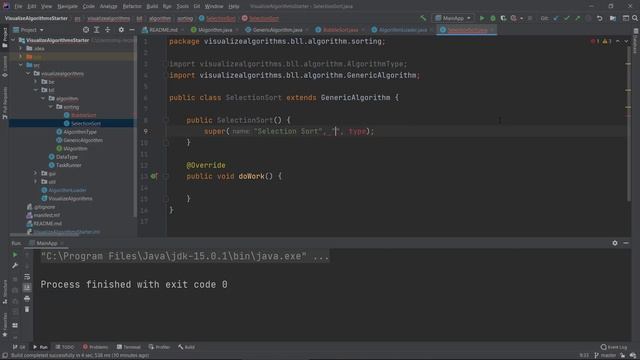Hide Run panel with minus icon
The height and width of the screenshot is (360, 640).
click(x=626, y=243)
